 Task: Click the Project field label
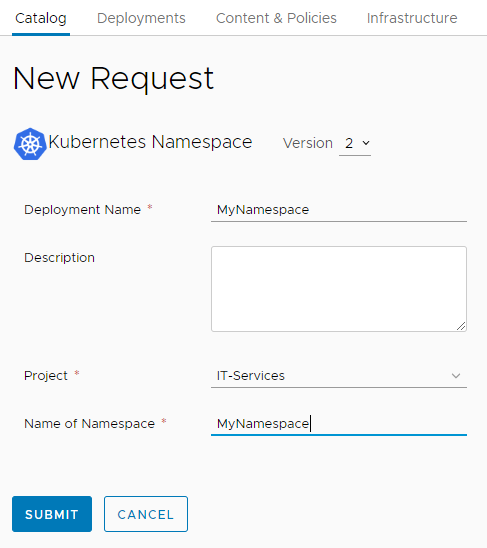[x=46, y=376]
